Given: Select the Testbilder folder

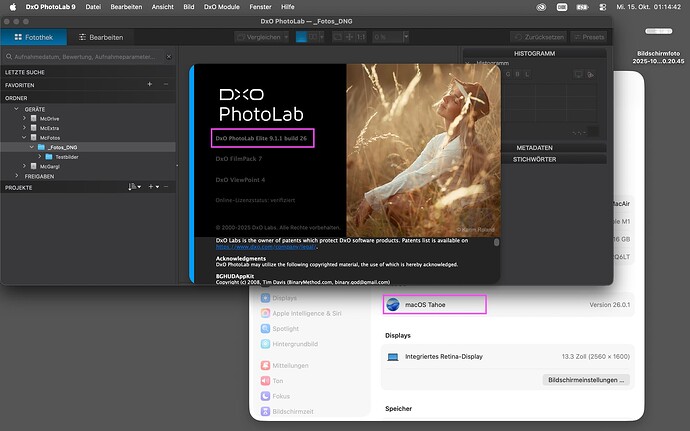Looking at the screenshot, I should (67, 157).
